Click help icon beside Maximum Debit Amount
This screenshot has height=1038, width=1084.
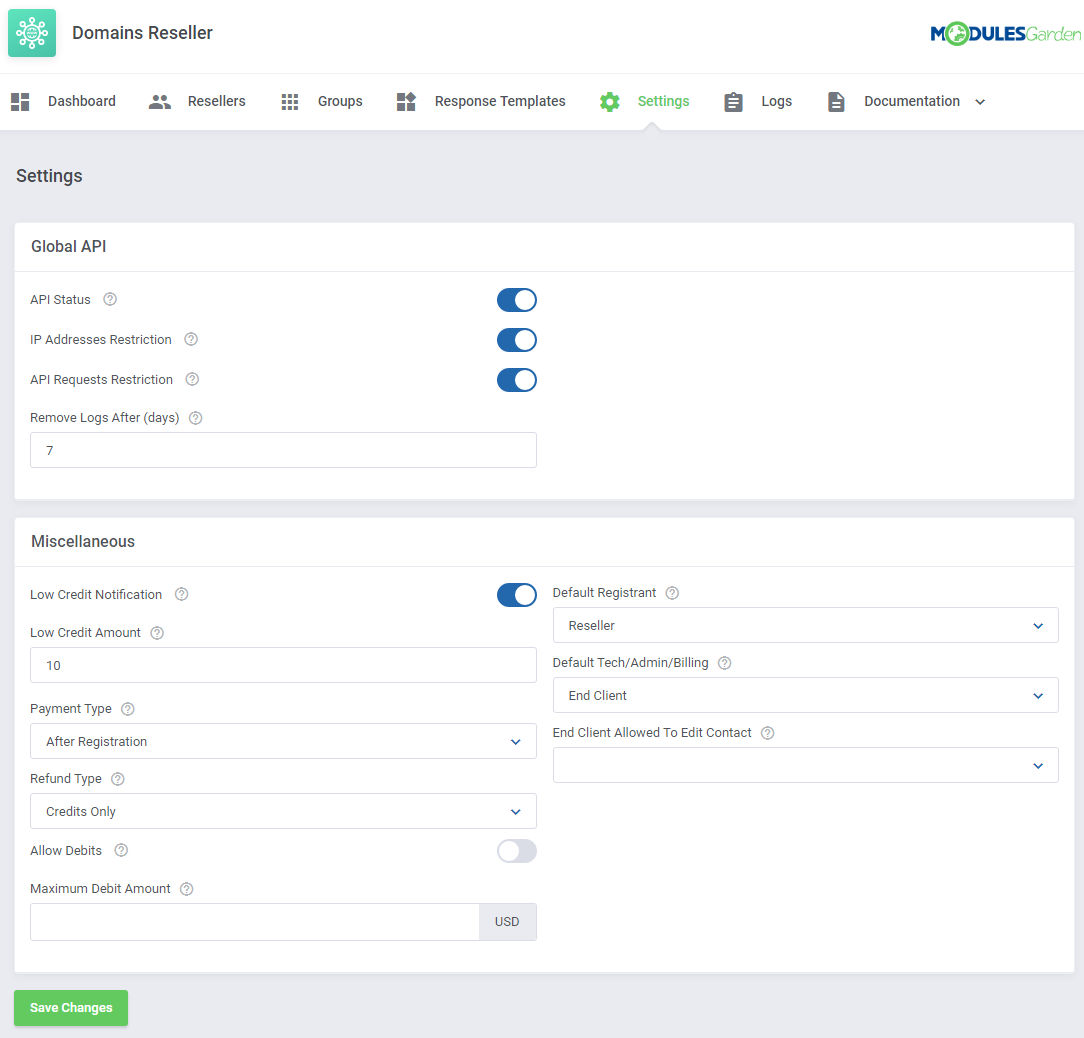pyautogui.click(x=187, y=889)
